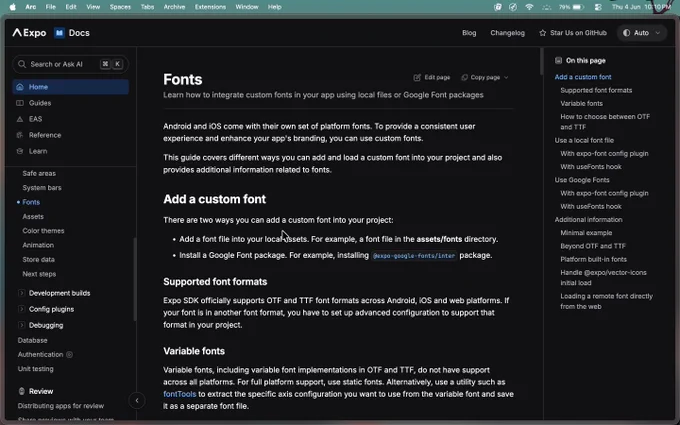Click the Home icon in sidebar
Image resolution: width=680 pixels, height=425 pixels.
tap(20, 87)
